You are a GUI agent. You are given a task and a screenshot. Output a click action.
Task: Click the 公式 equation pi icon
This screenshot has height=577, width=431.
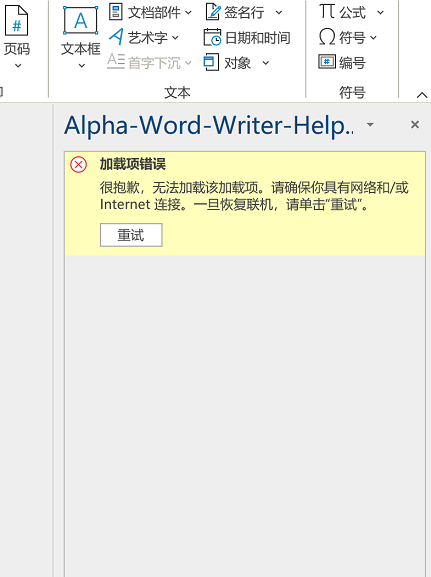coord(327,12)
